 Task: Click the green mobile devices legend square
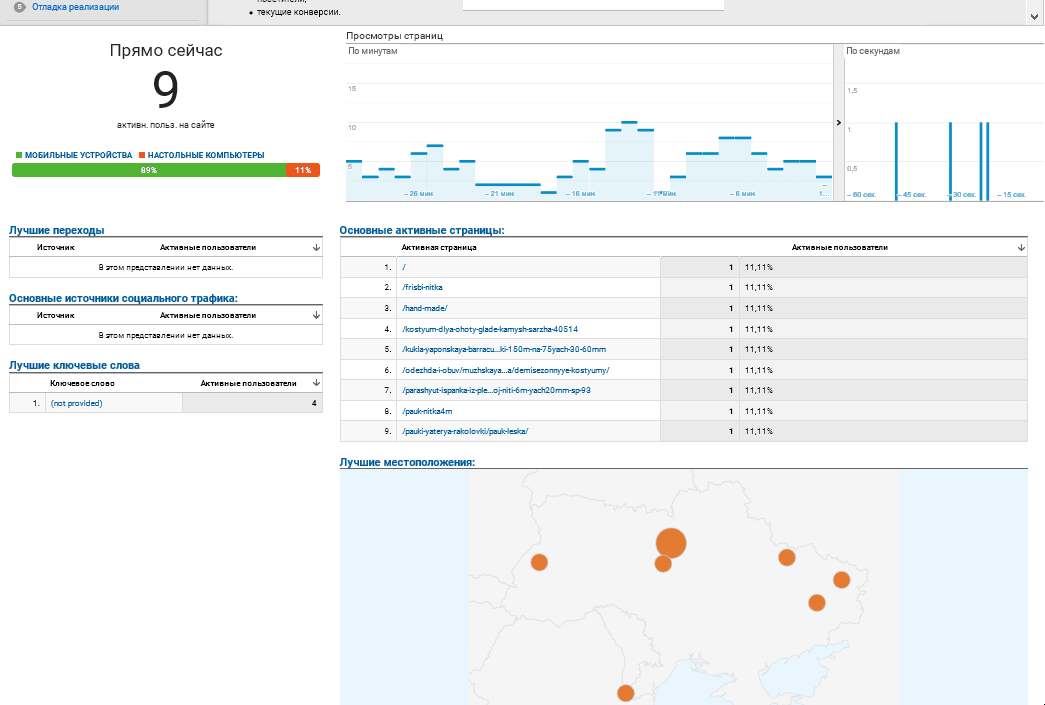[x=19, y=156]
